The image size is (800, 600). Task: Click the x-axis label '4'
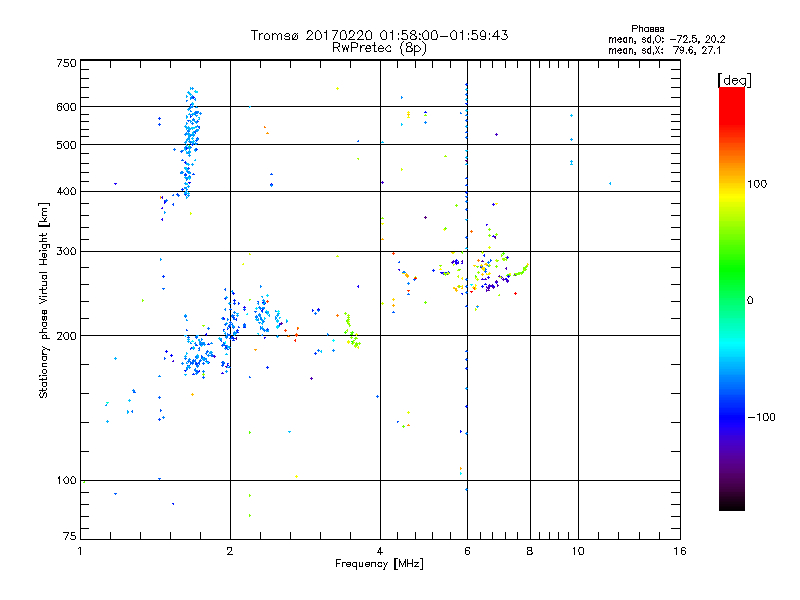click(x=380, y=551)
